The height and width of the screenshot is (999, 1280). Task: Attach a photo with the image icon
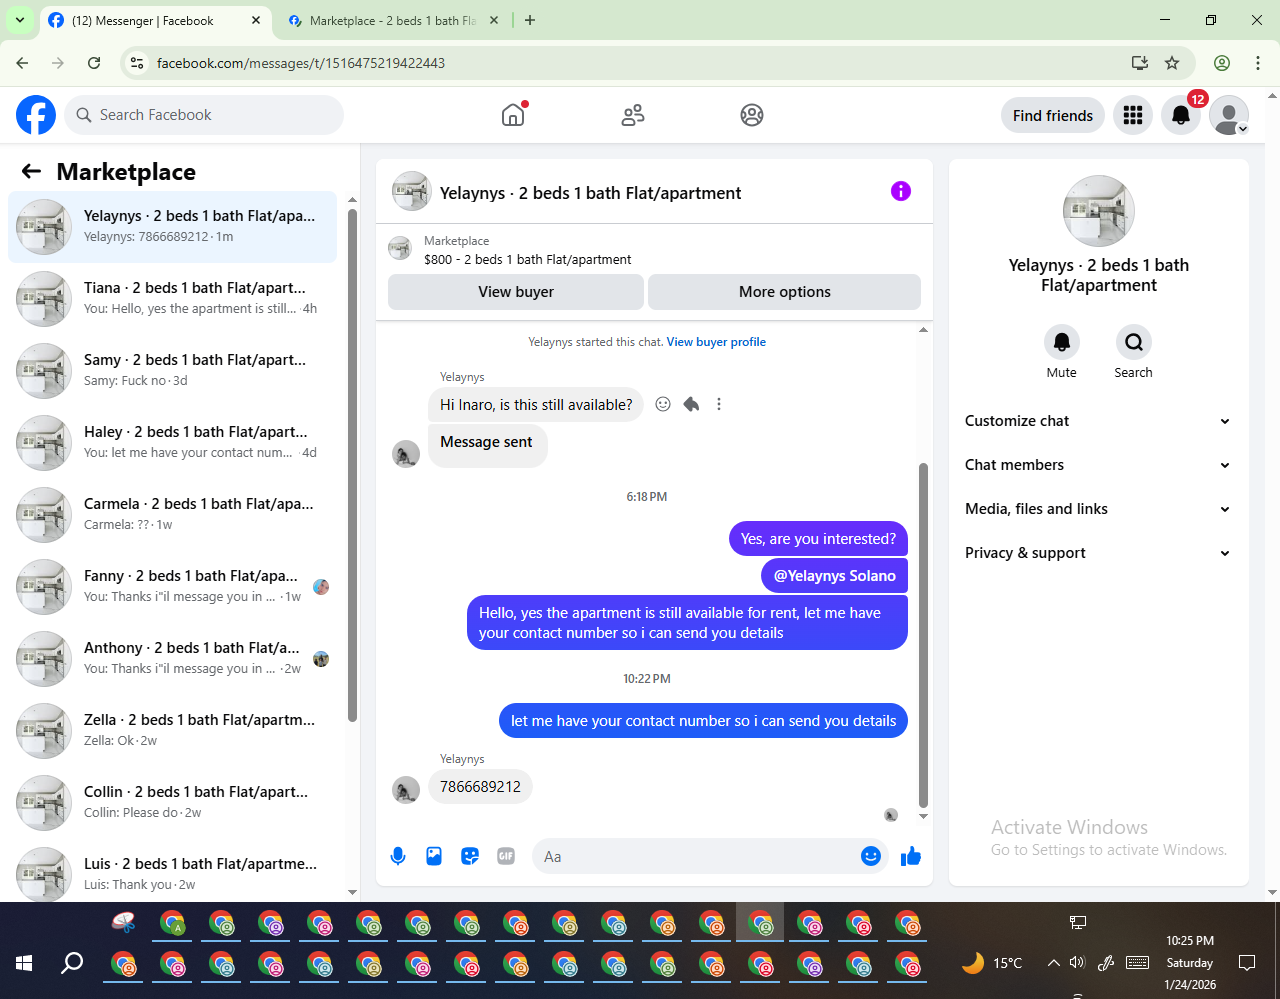click(x=434, y=856)
